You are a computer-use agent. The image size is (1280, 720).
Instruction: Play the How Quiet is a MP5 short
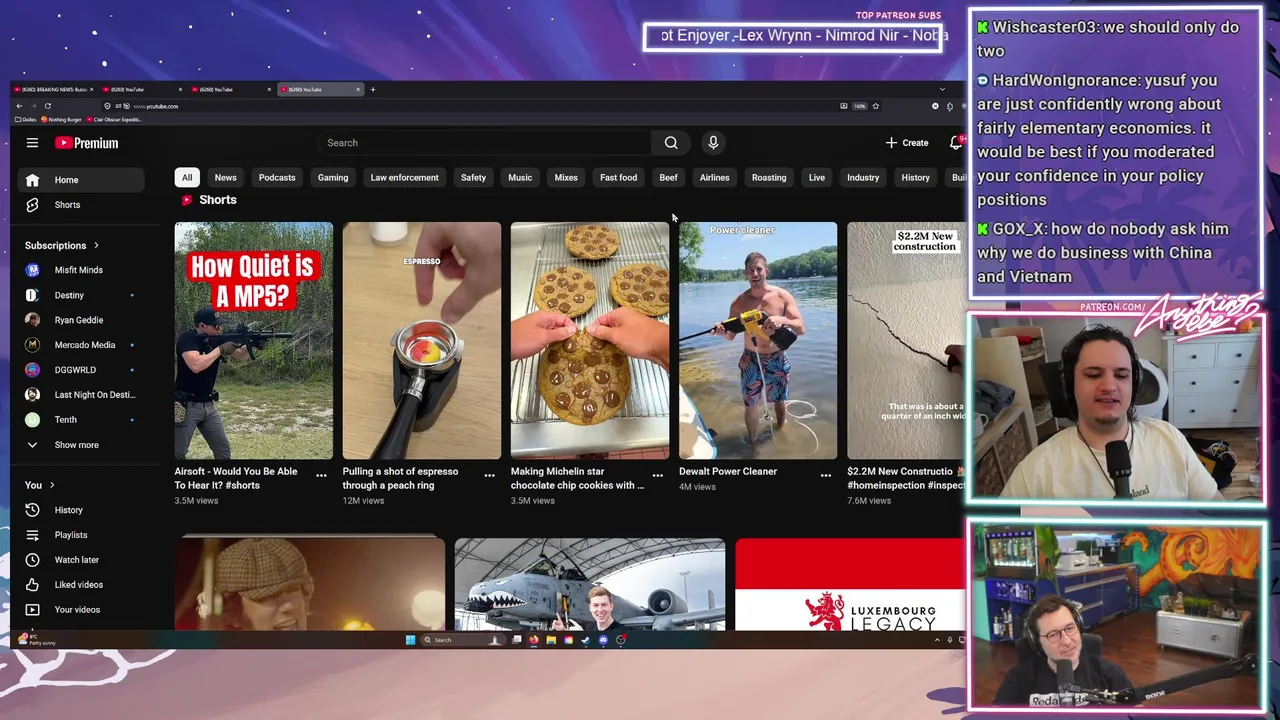pyautogui.click(x=254, y=340)
